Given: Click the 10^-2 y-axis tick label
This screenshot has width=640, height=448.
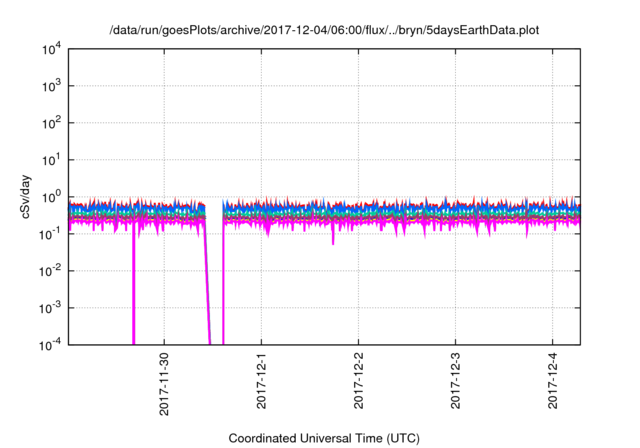Looking at the screenshot, I should [51, 271].
